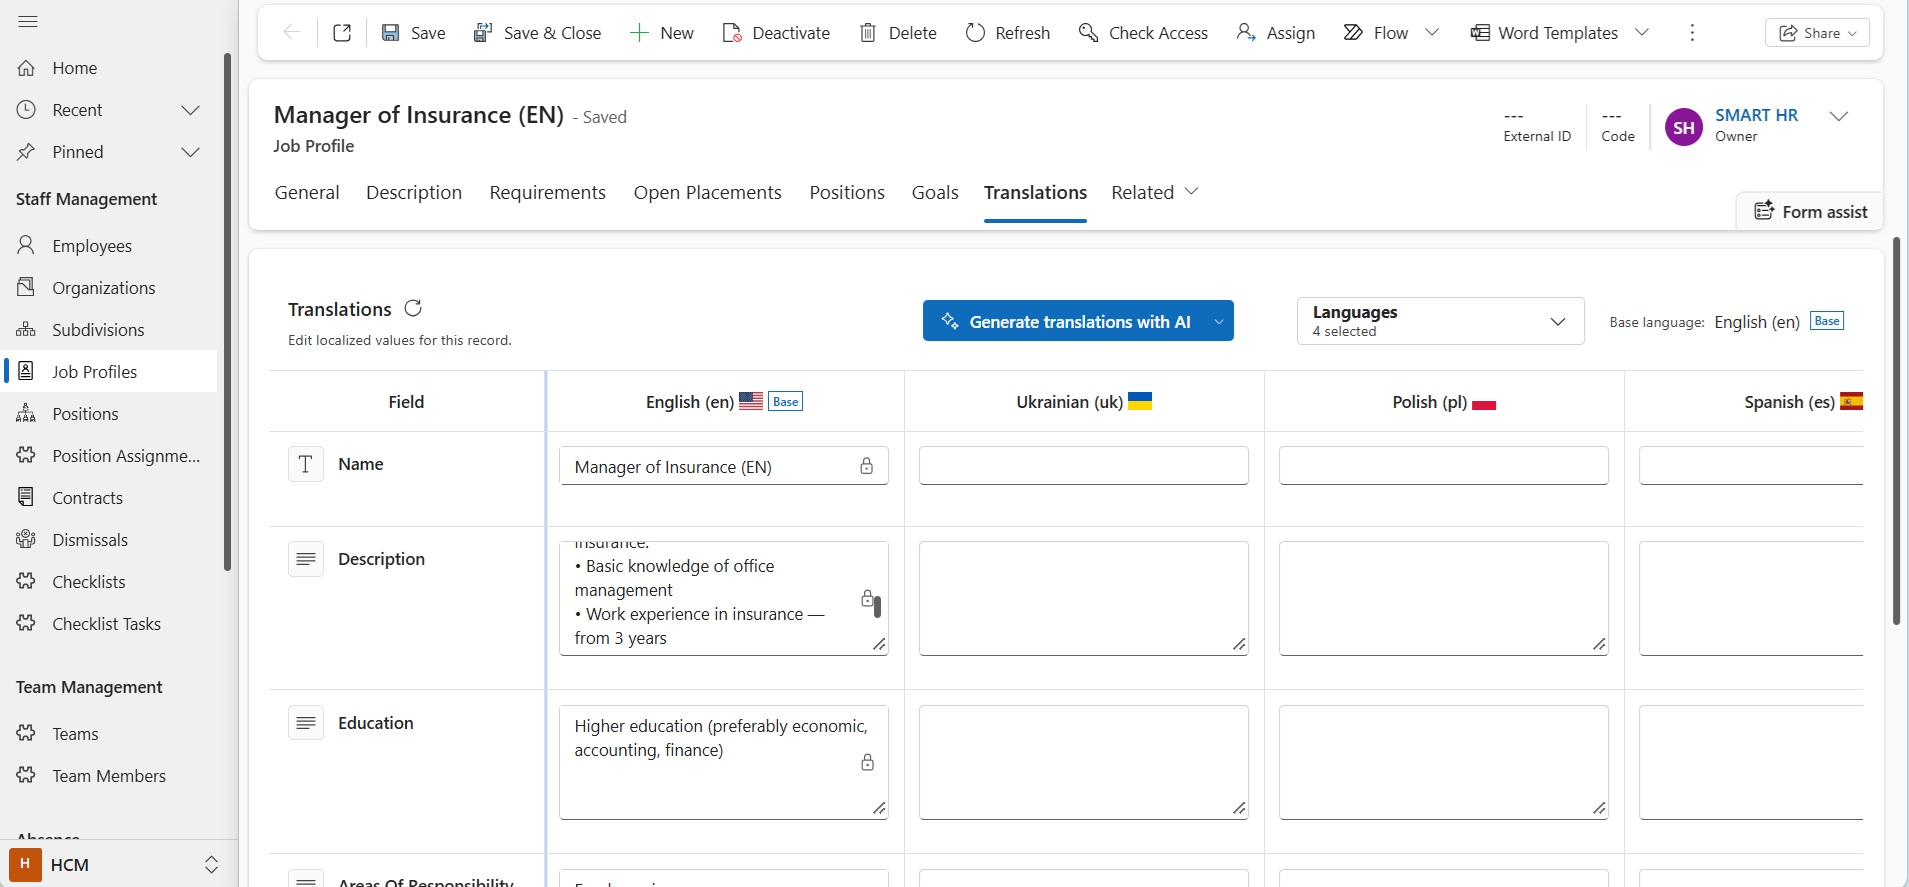Refresh the Translations section icon
Viewport: 1909px width, 887px height.
[x=413, y=308]
